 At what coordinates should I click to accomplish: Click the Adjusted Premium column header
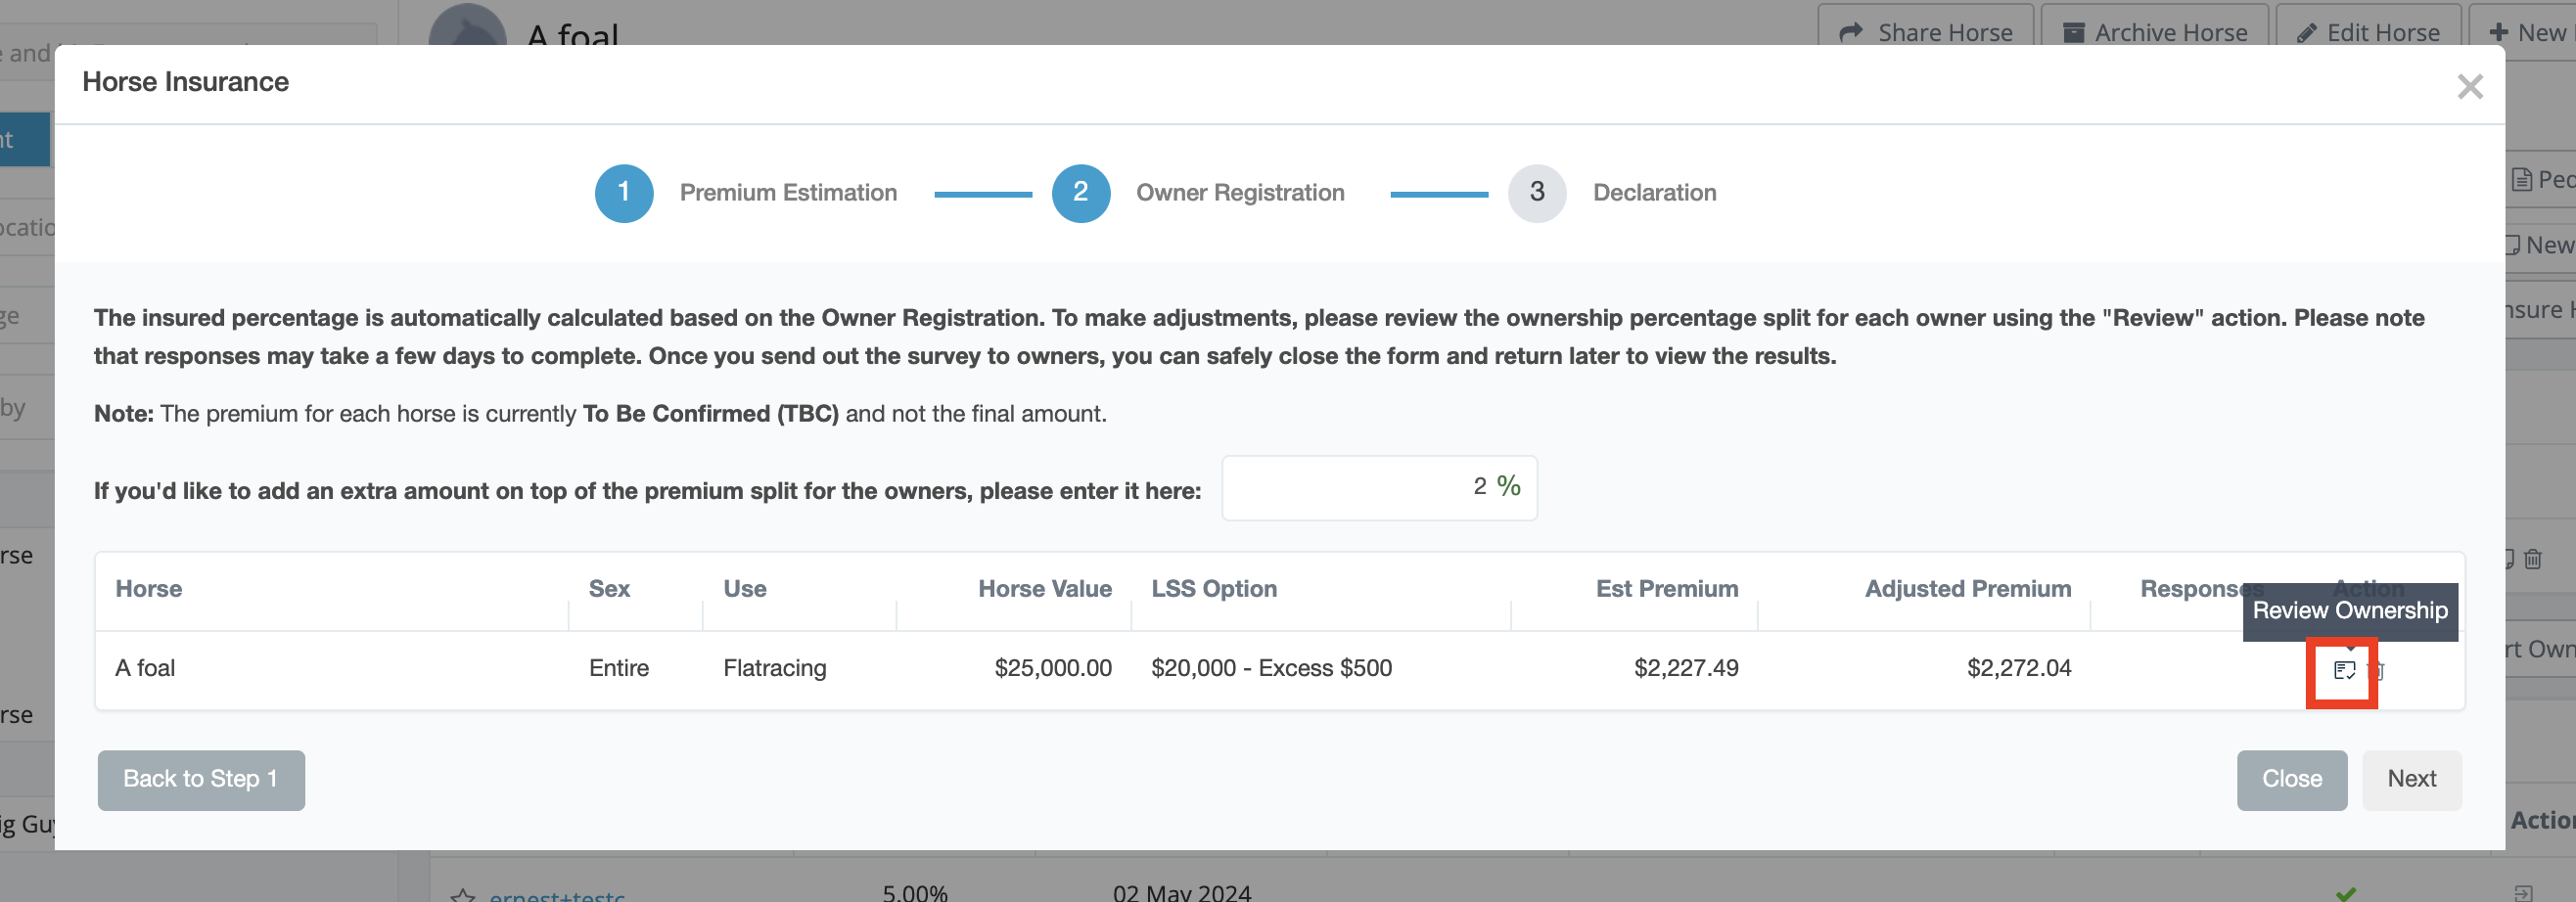(x=1967, y=589)
